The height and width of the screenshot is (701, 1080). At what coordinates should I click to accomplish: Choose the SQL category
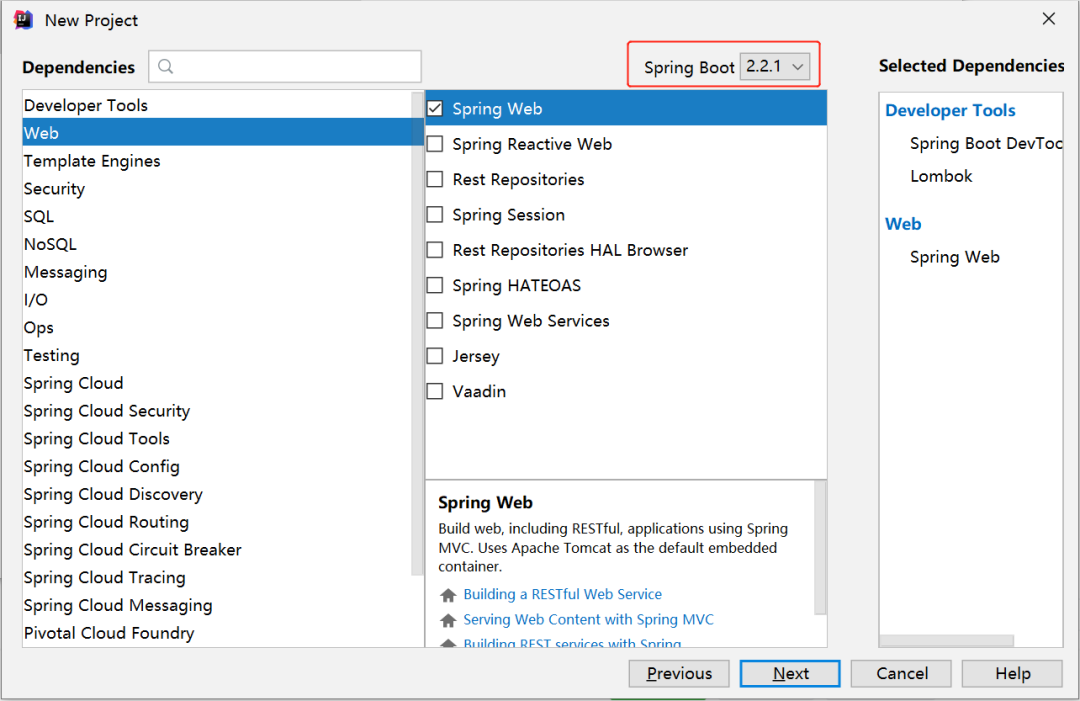(x=217, y=216)
